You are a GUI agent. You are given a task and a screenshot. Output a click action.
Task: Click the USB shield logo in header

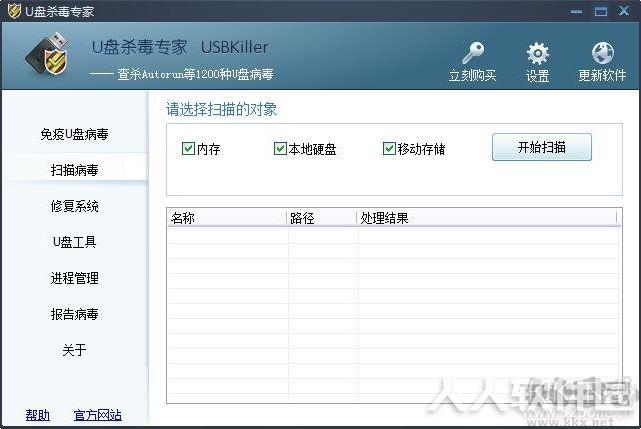tap(48, 54)
